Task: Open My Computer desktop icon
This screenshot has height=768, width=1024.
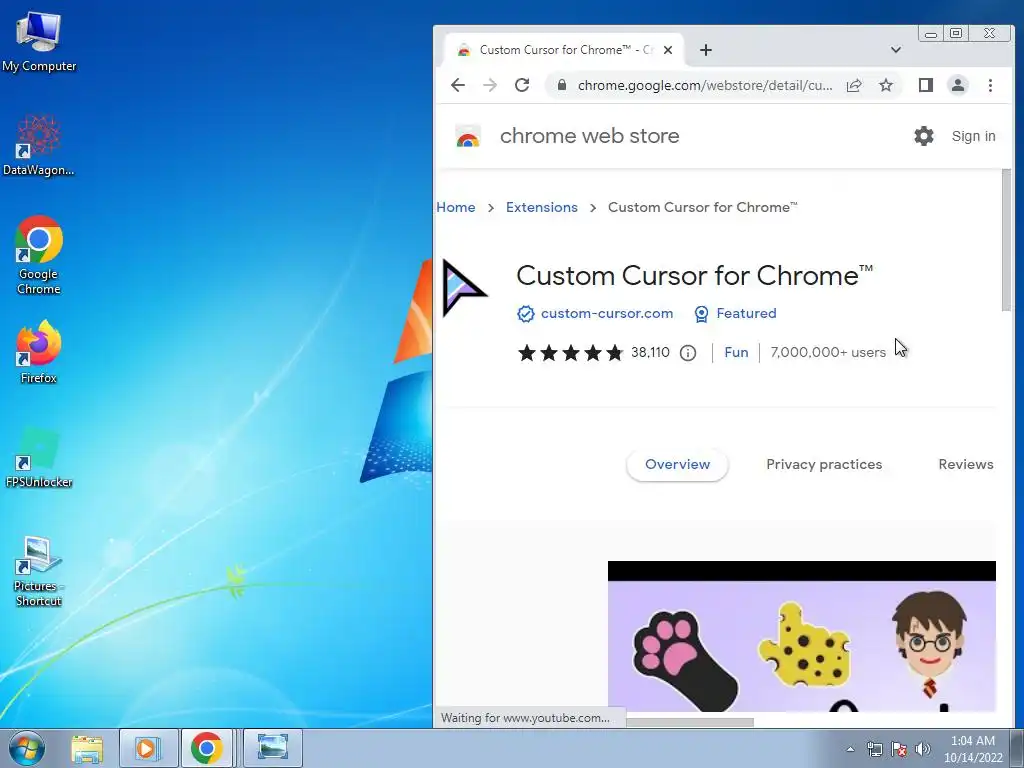Action: click(x=39, y=42)
